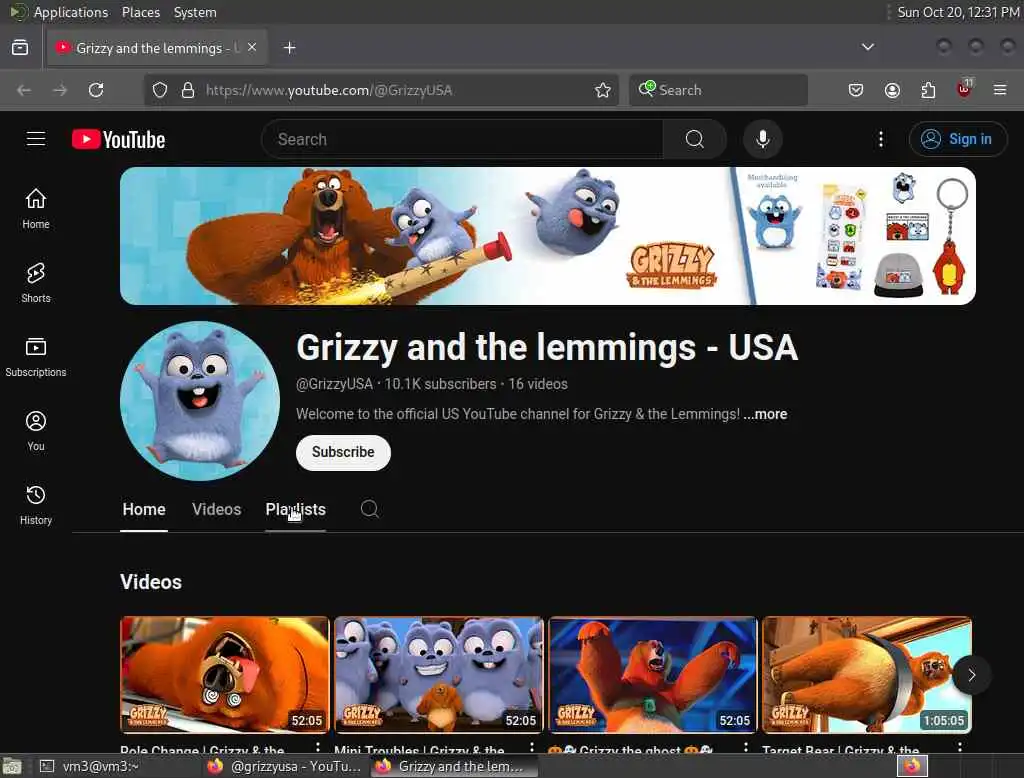Click the channel name heading text
This screenshot has height=778, width=1024.
547,347
